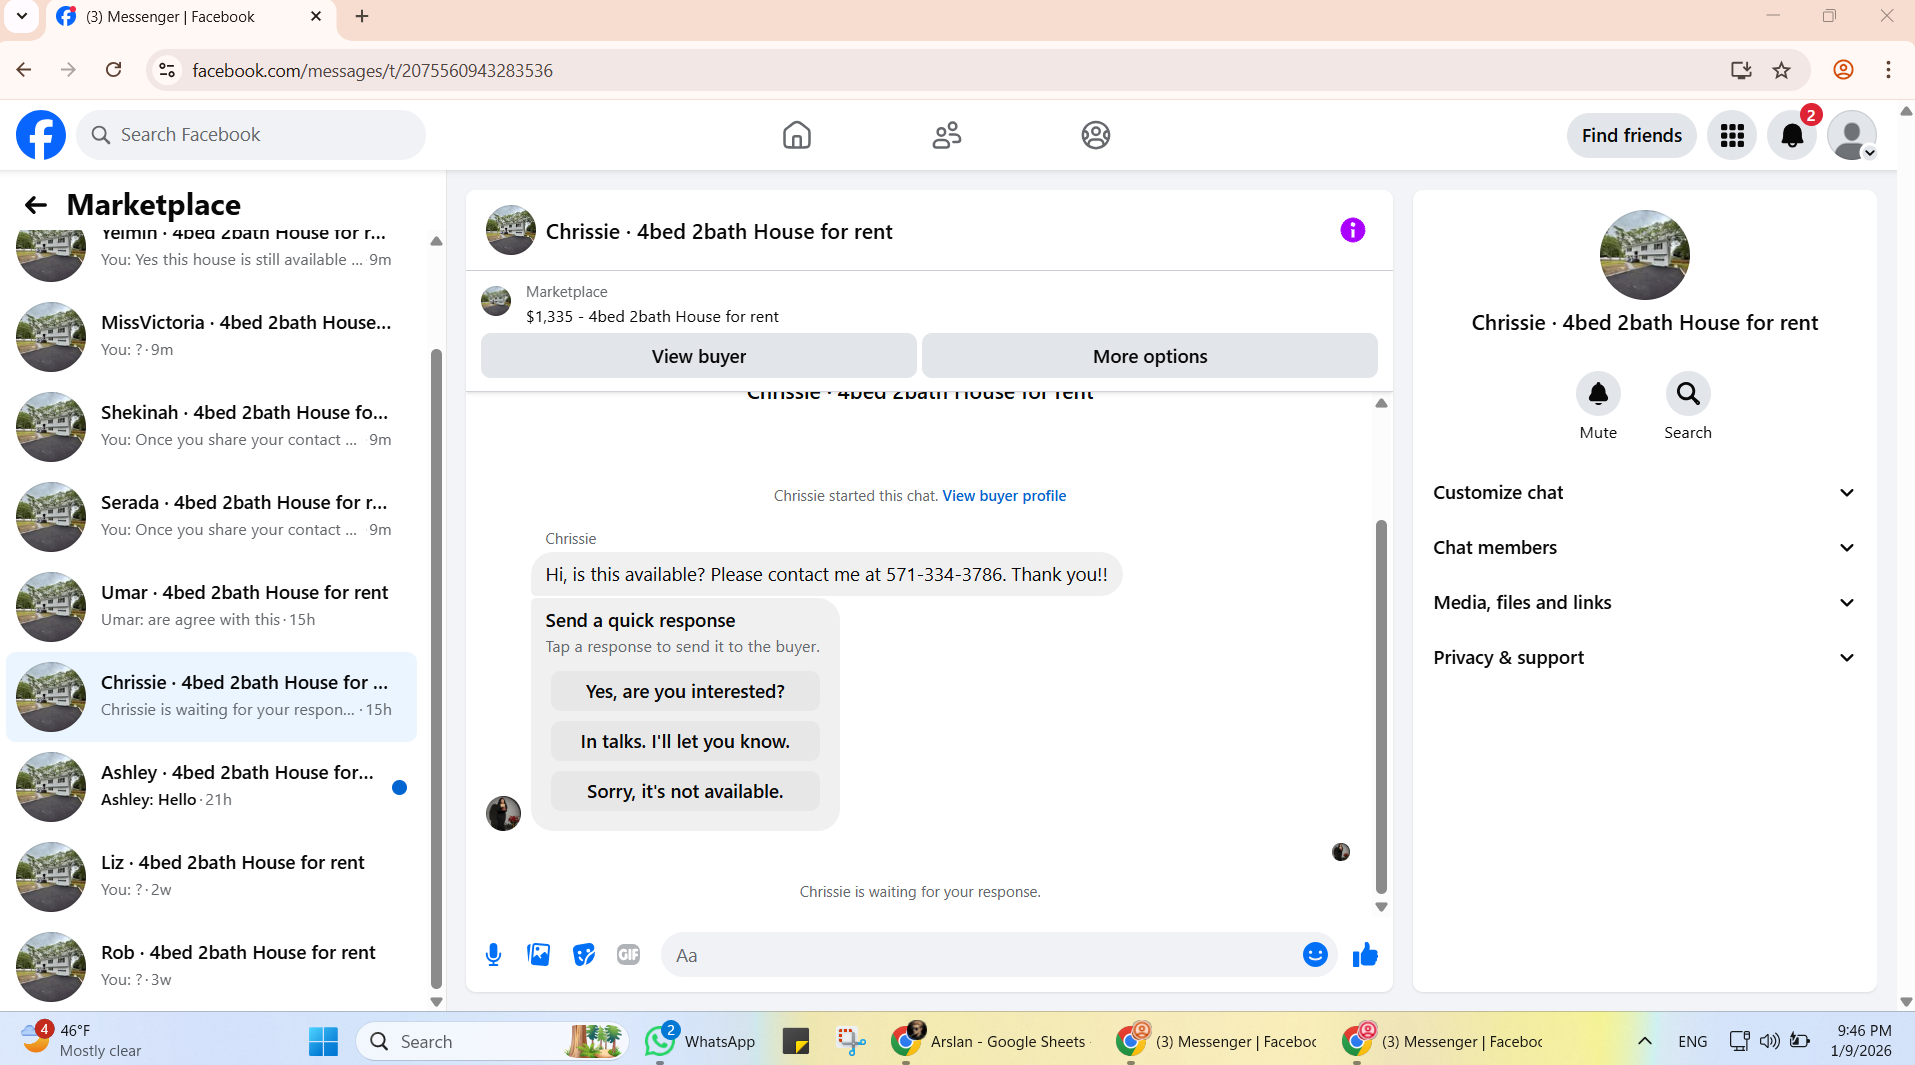Open WhatsApp from the taskbar
Viewport: 1915px width, 1065px height.
(x=700, y=1041)
